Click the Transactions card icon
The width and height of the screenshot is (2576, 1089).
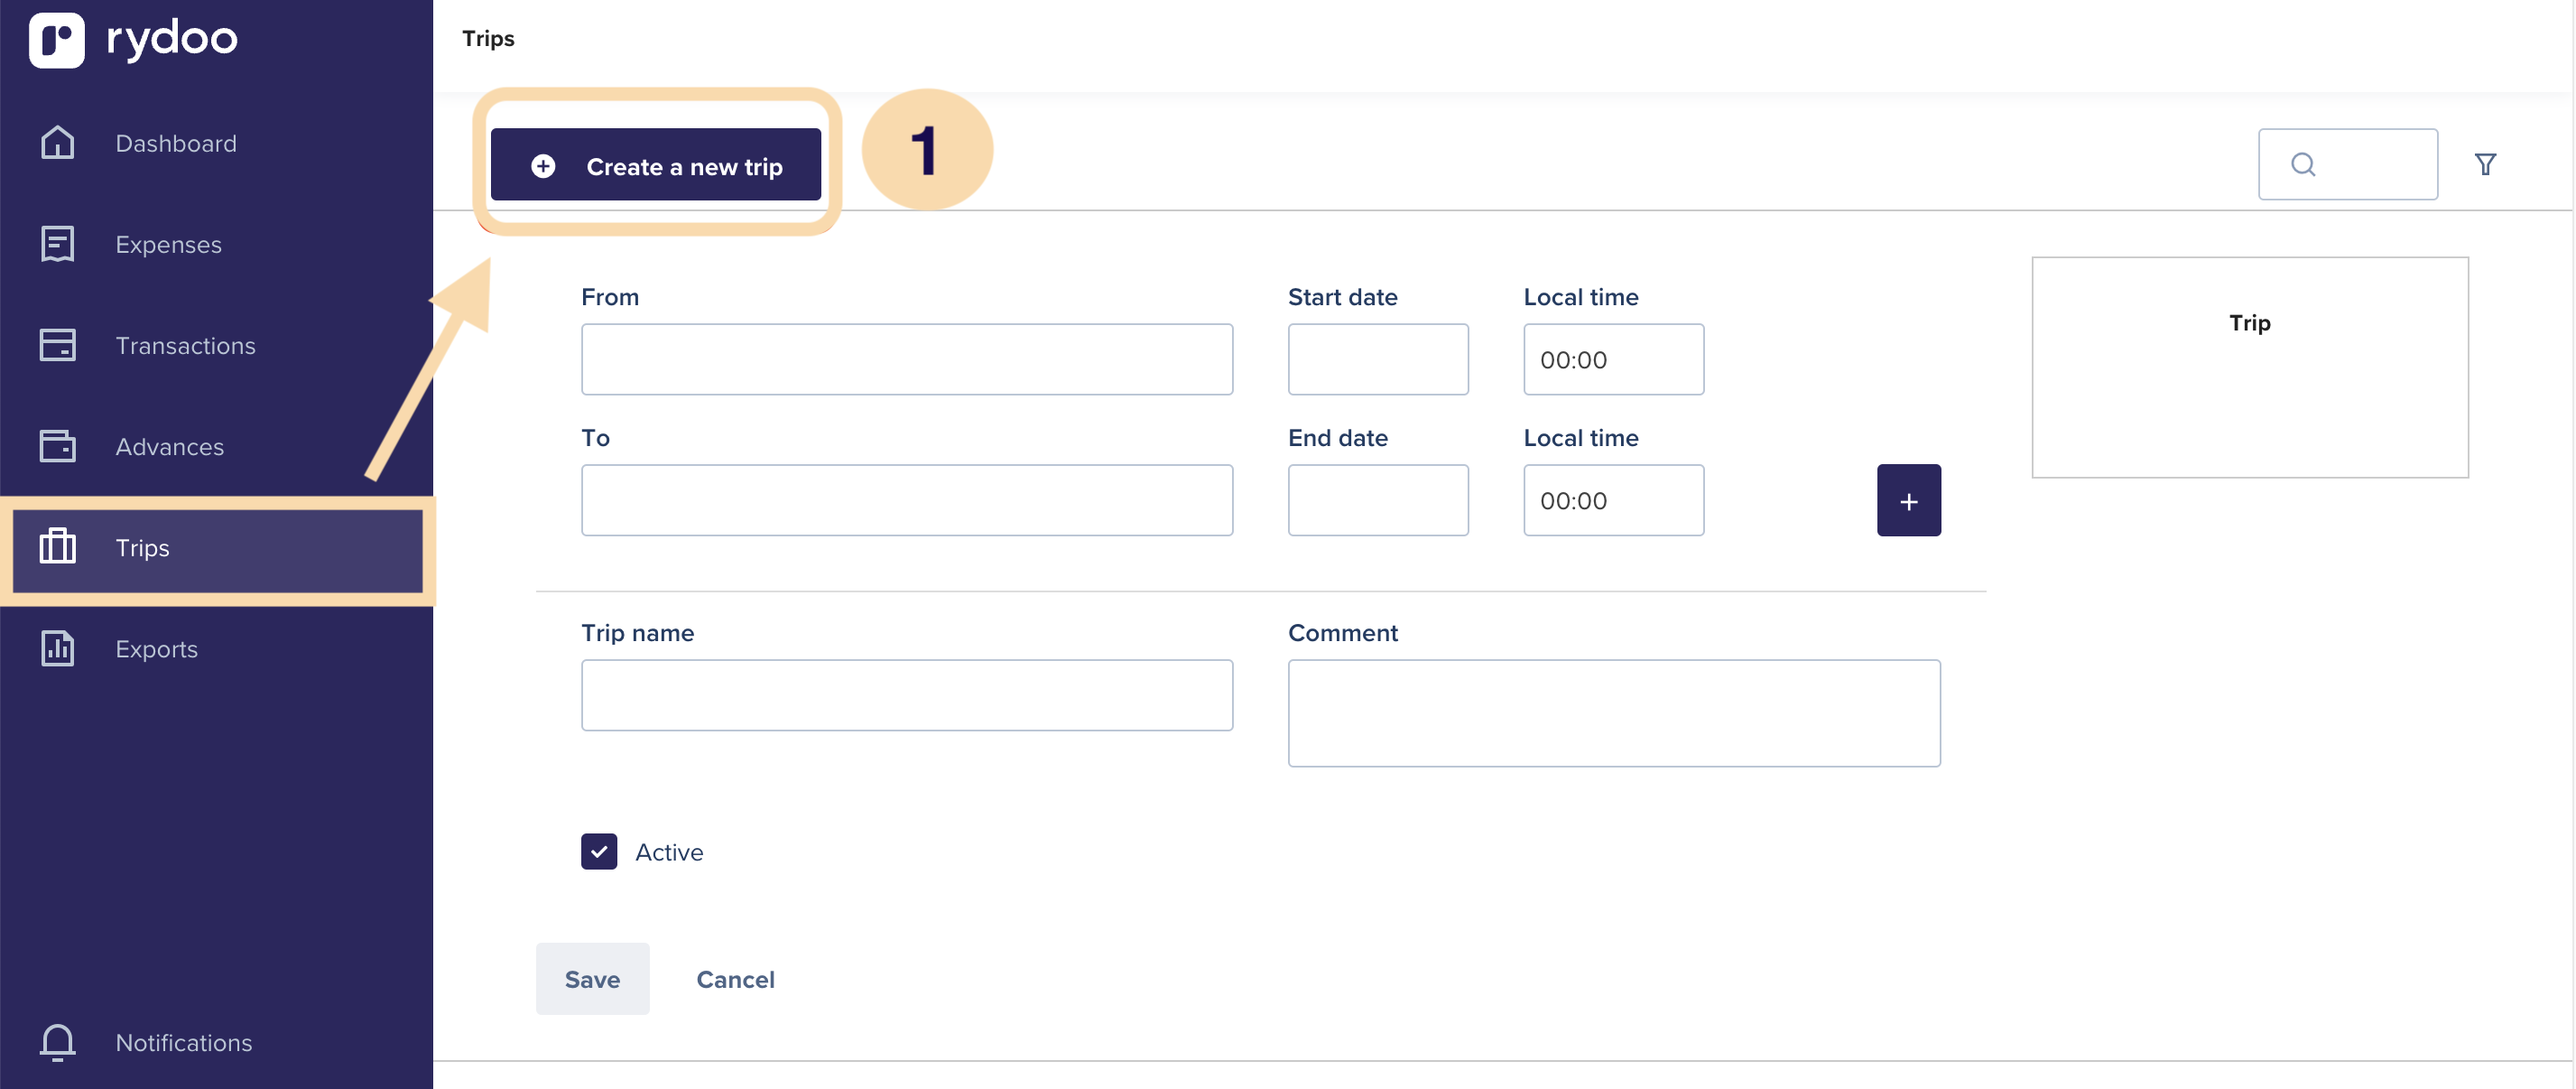[57, 345]
